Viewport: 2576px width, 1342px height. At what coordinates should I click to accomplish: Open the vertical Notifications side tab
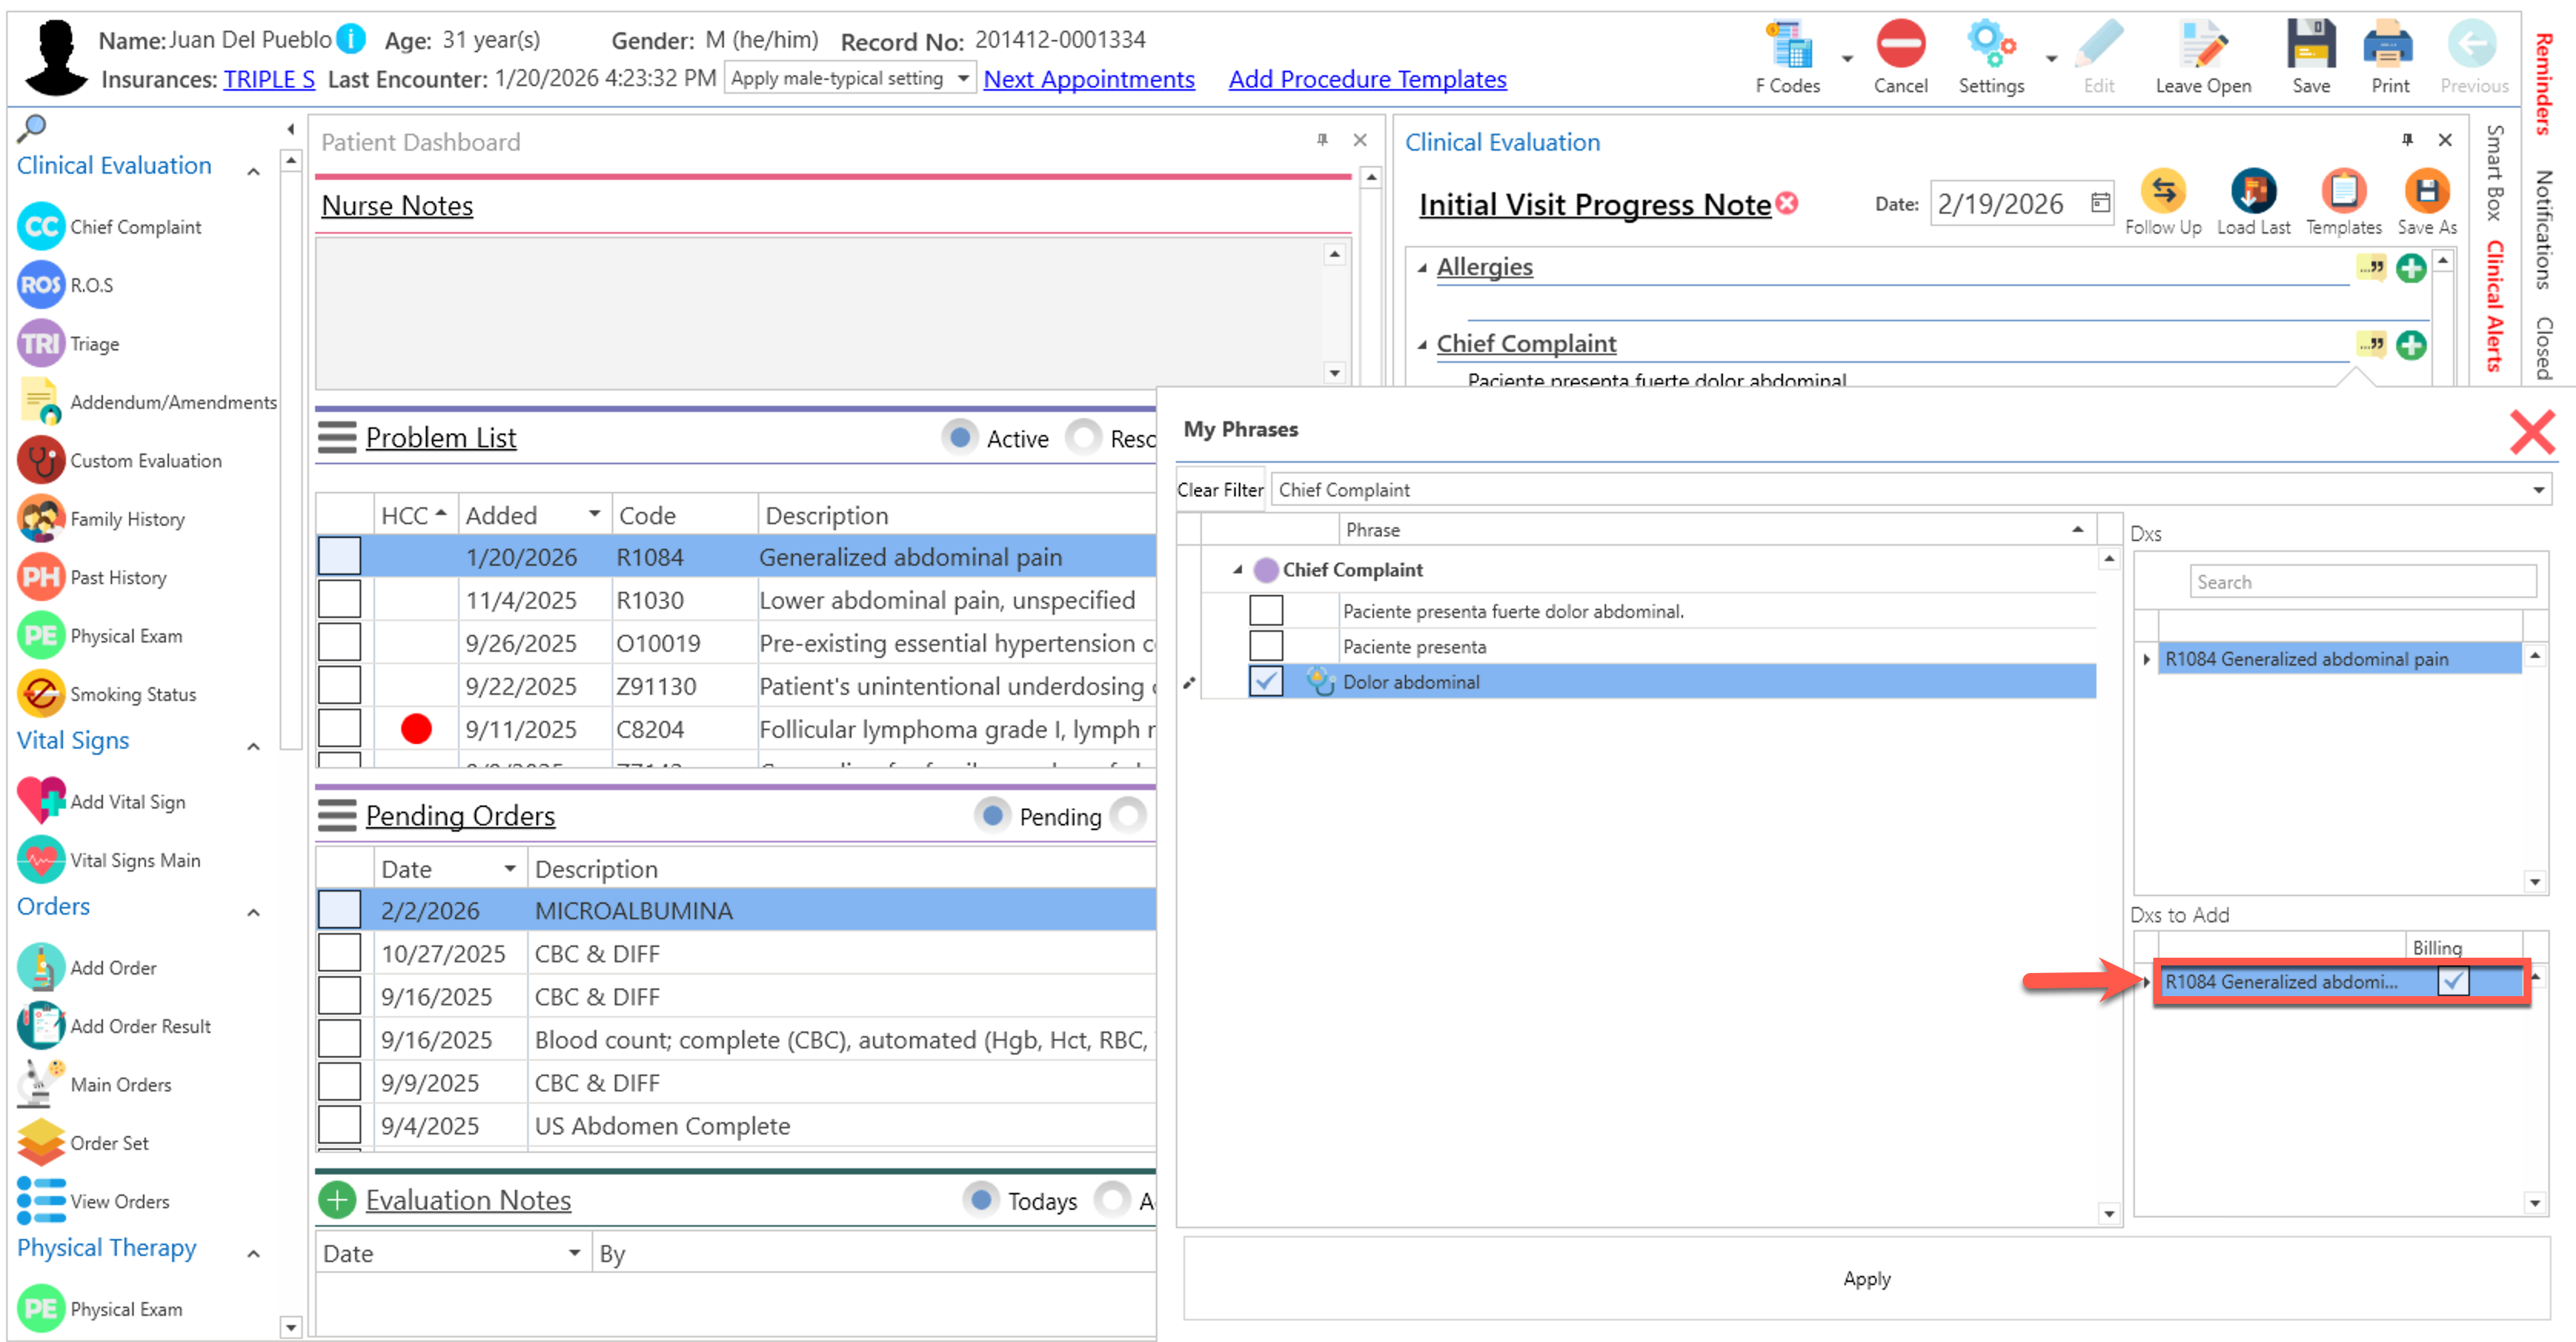[x=2544, y=230]
